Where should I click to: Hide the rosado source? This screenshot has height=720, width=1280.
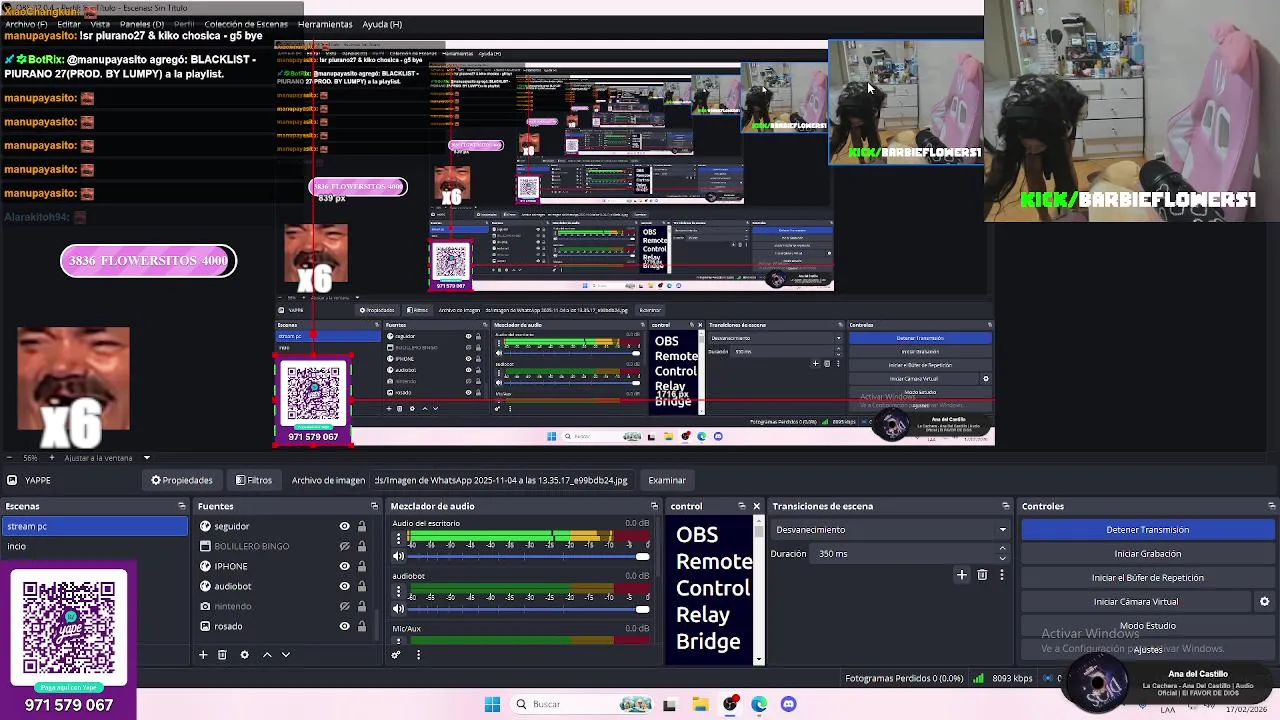[x=344, y=626]
